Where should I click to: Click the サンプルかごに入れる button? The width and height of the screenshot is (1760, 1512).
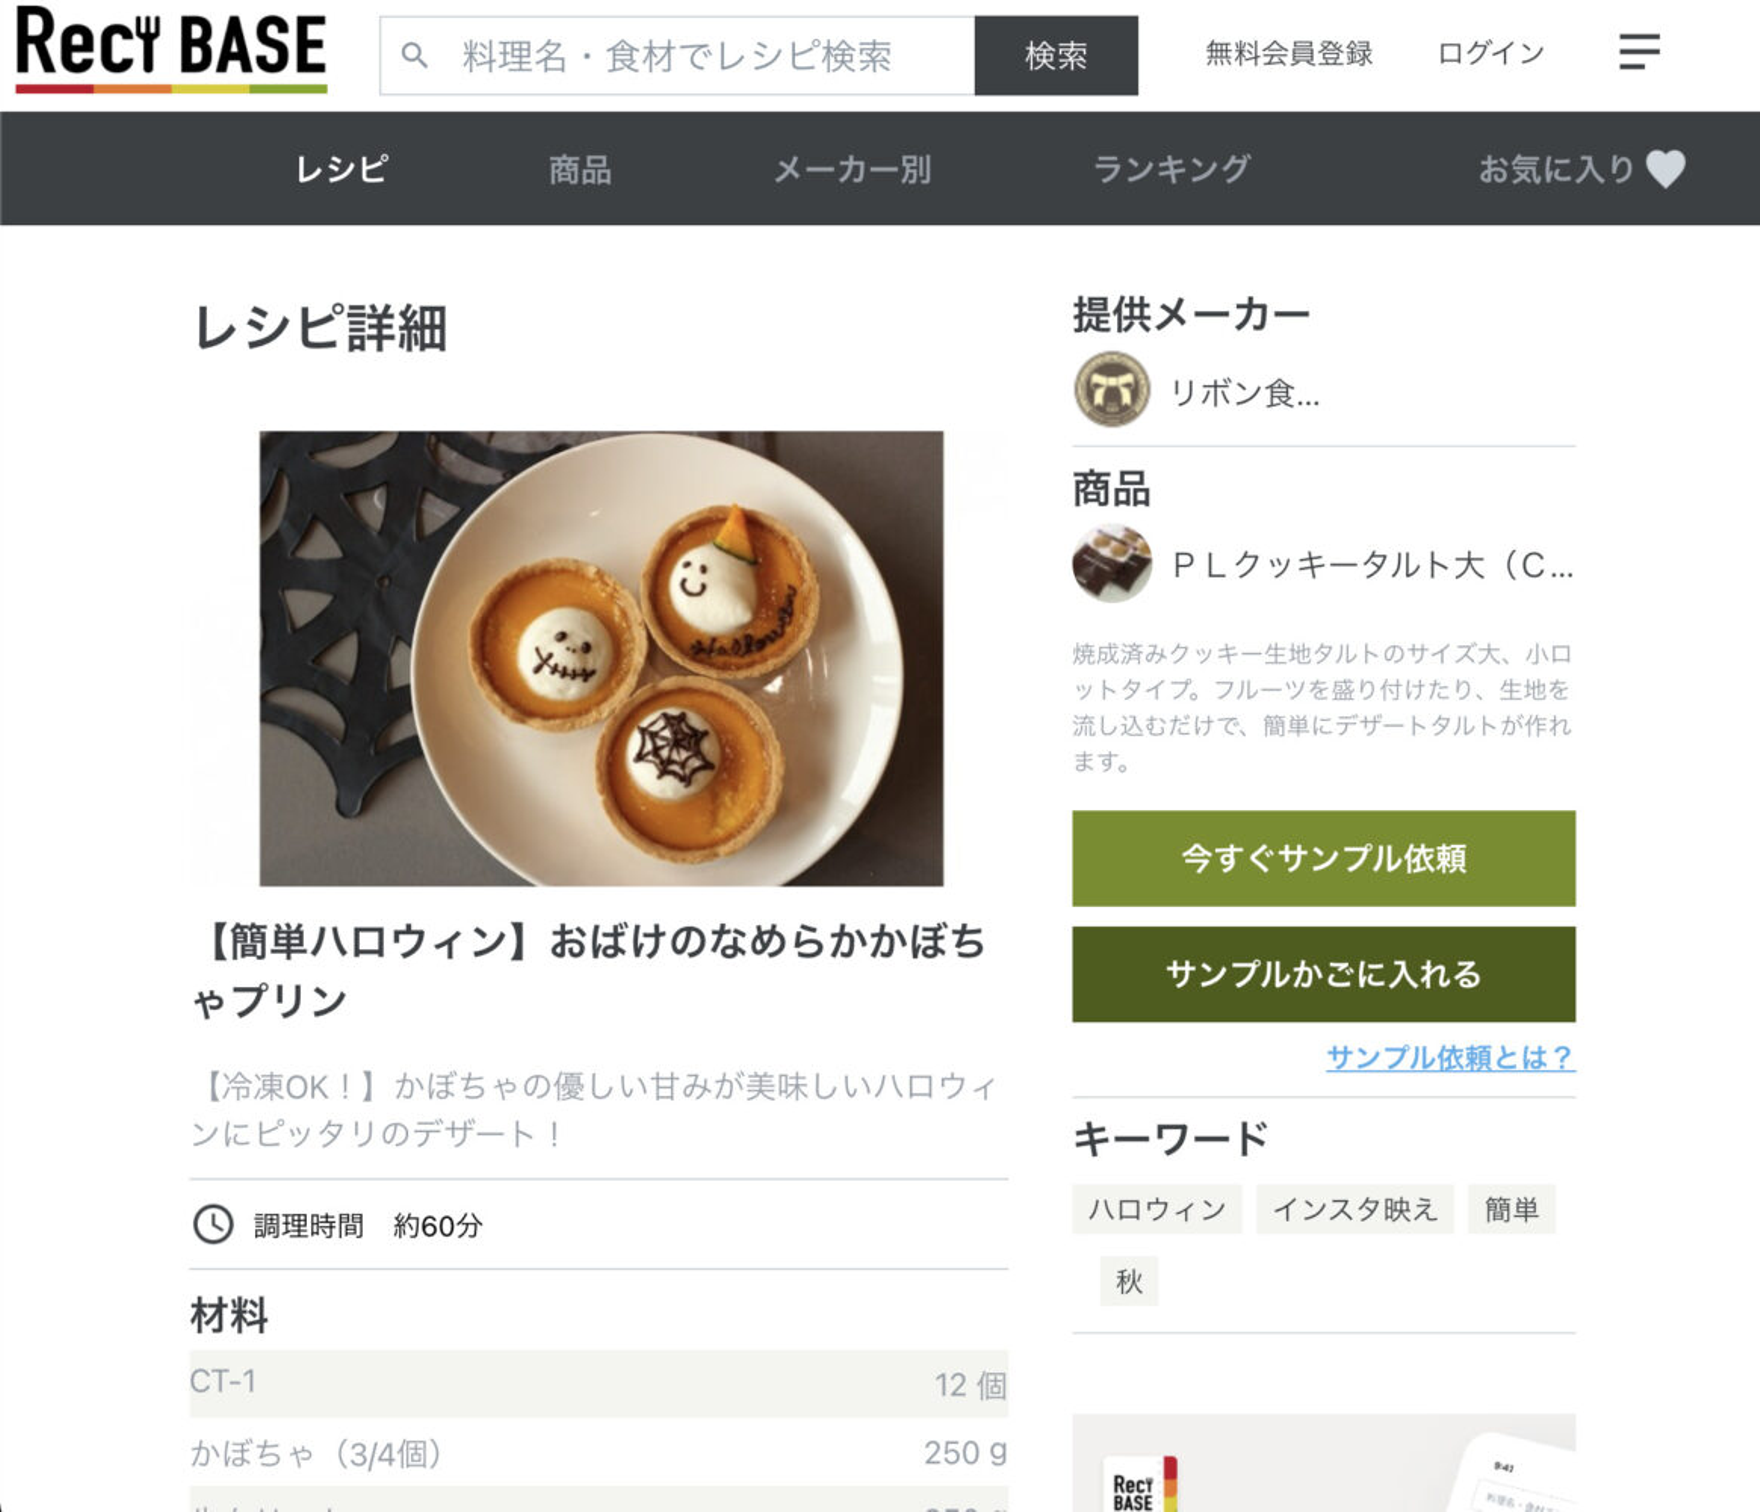coord(1323,974)
